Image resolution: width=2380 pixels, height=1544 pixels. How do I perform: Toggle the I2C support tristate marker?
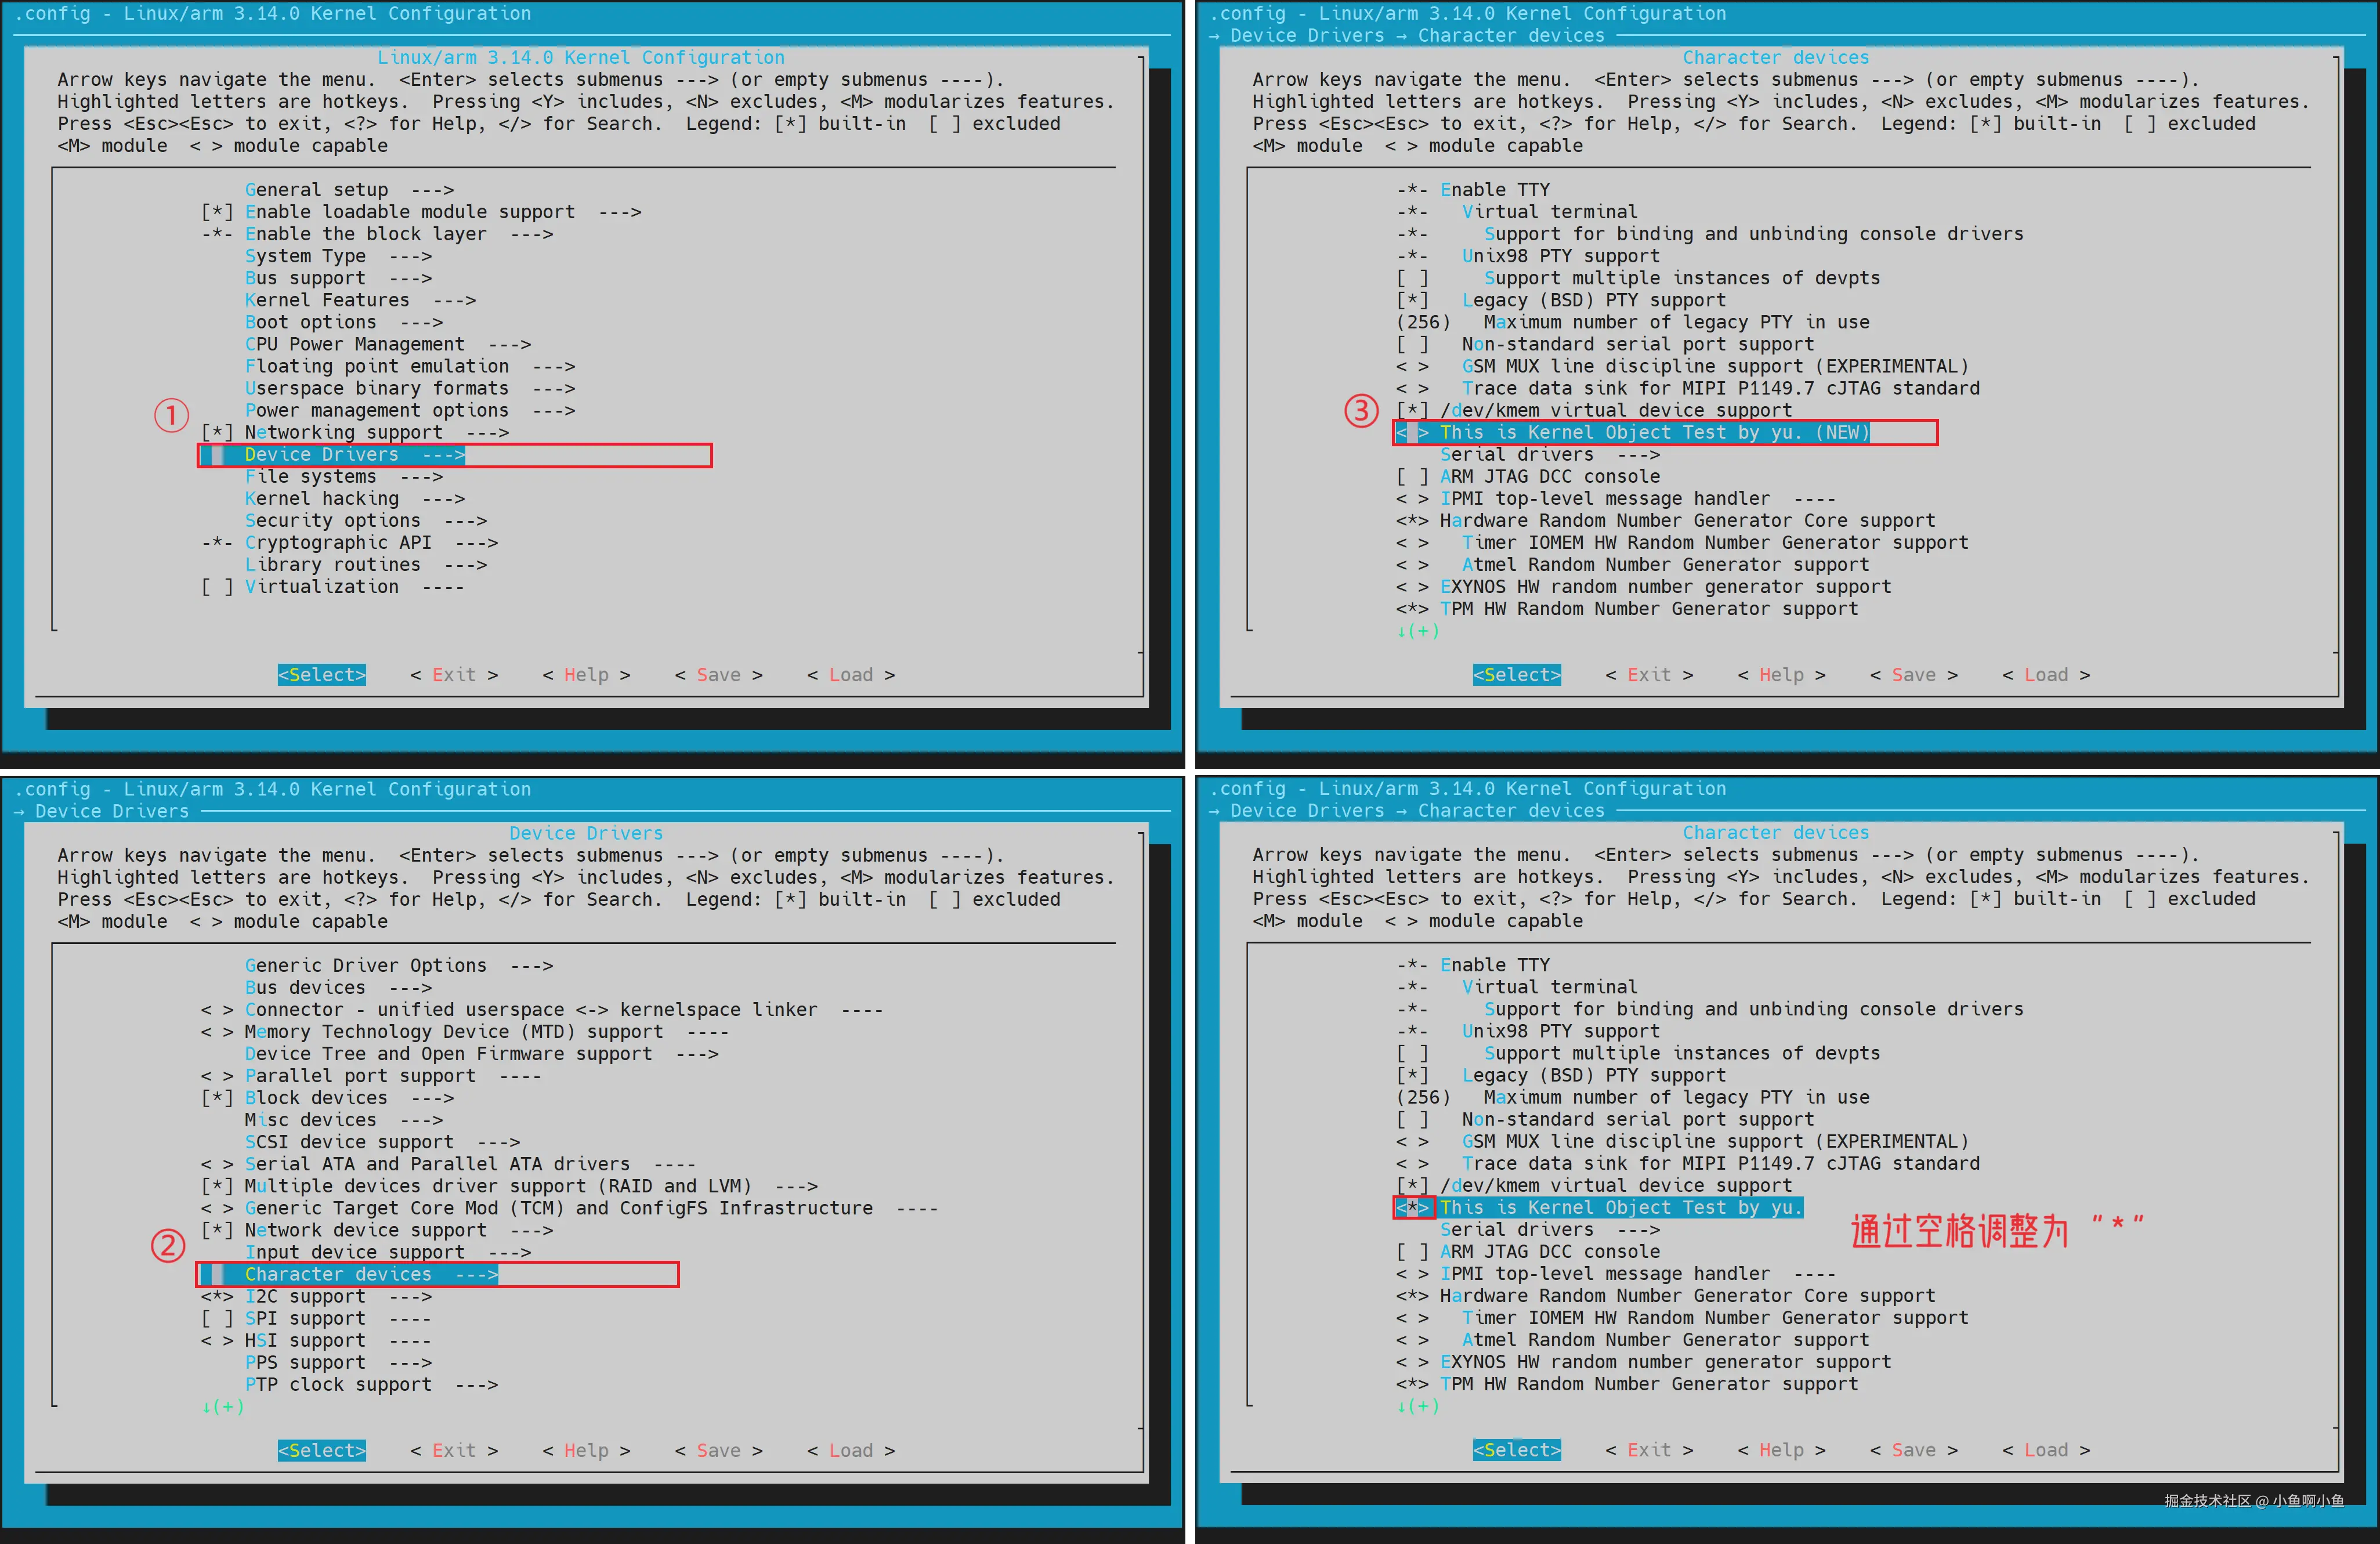pyautogui.click(x=217, y=1297)
